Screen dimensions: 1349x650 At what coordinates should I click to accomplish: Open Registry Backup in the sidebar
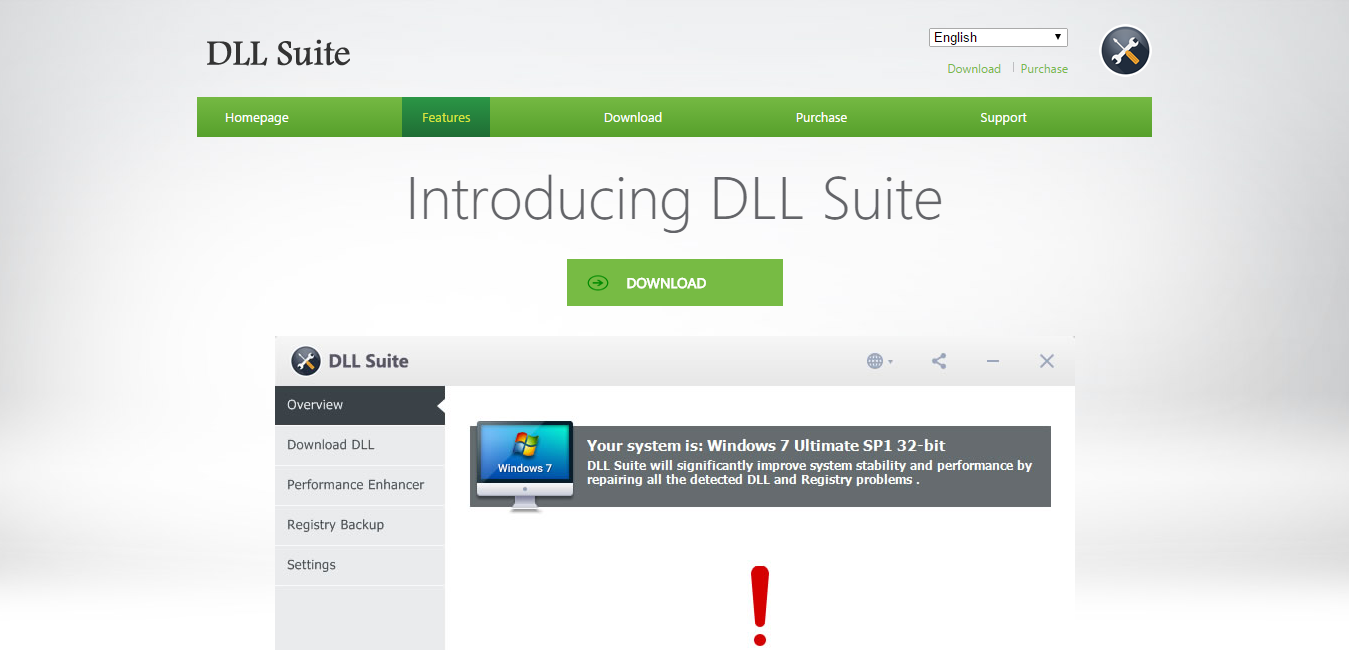click(360, 525)
